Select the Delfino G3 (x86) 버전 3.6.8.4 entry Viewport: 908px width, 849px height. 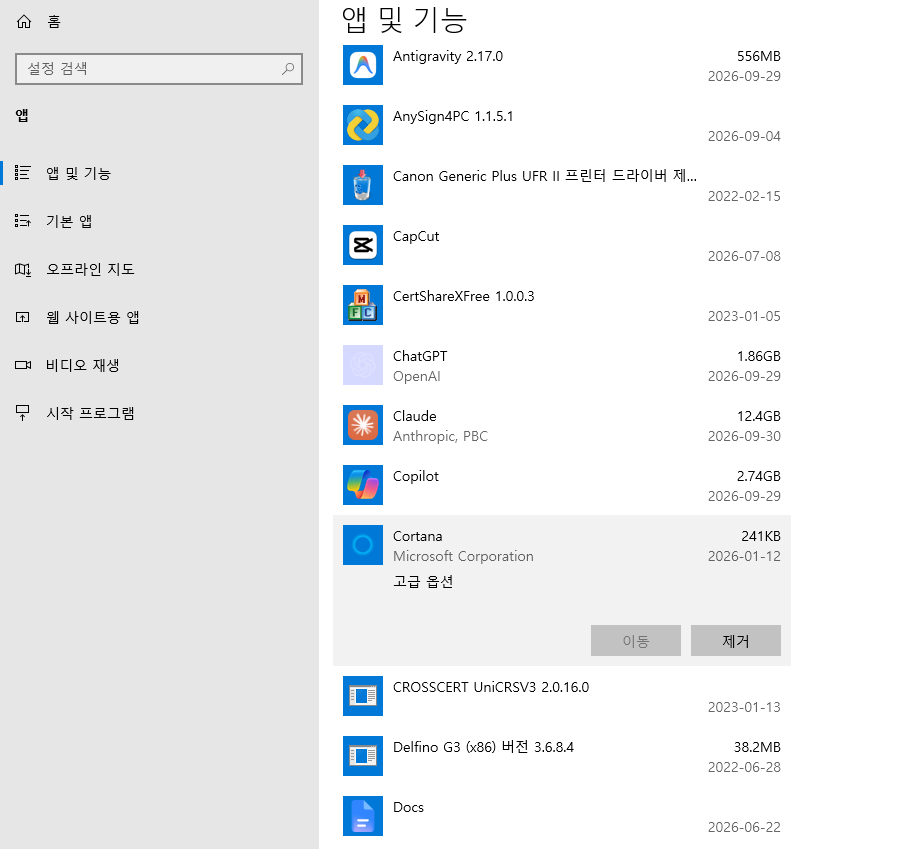483,747
